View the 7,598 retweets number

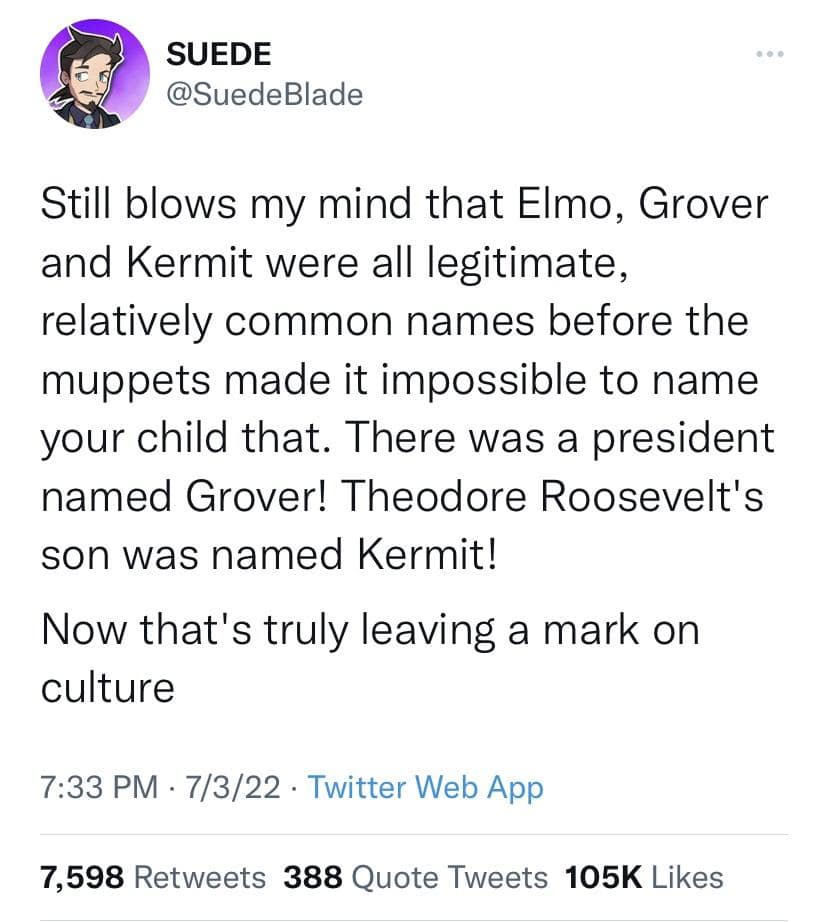coord(82,877)
